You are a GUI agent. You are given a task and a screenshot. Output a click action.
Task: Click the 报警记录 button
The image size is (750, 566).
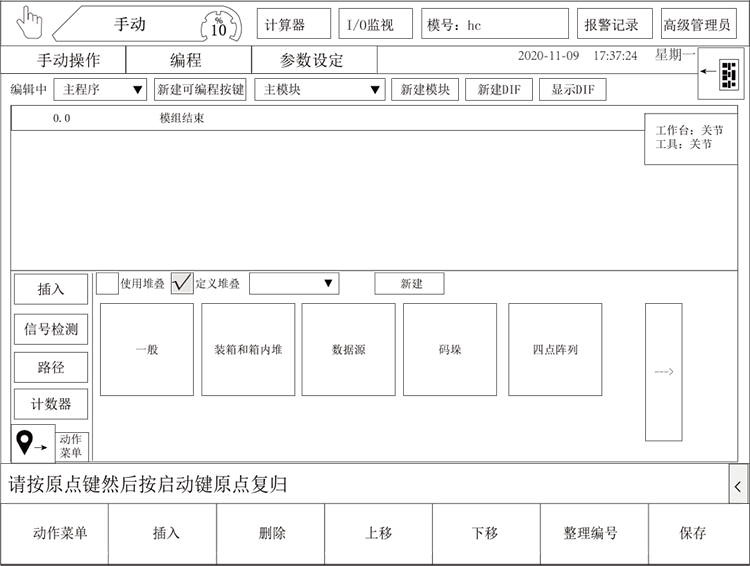click(611, 25)
